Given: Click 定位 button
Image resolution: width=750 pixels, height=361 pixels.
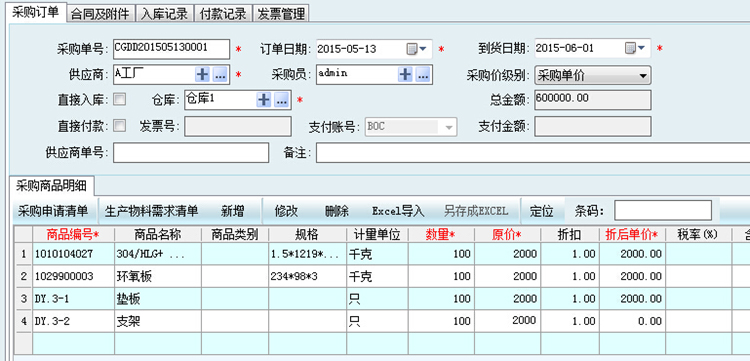Looking at the screenshot, I should point(541,211).
